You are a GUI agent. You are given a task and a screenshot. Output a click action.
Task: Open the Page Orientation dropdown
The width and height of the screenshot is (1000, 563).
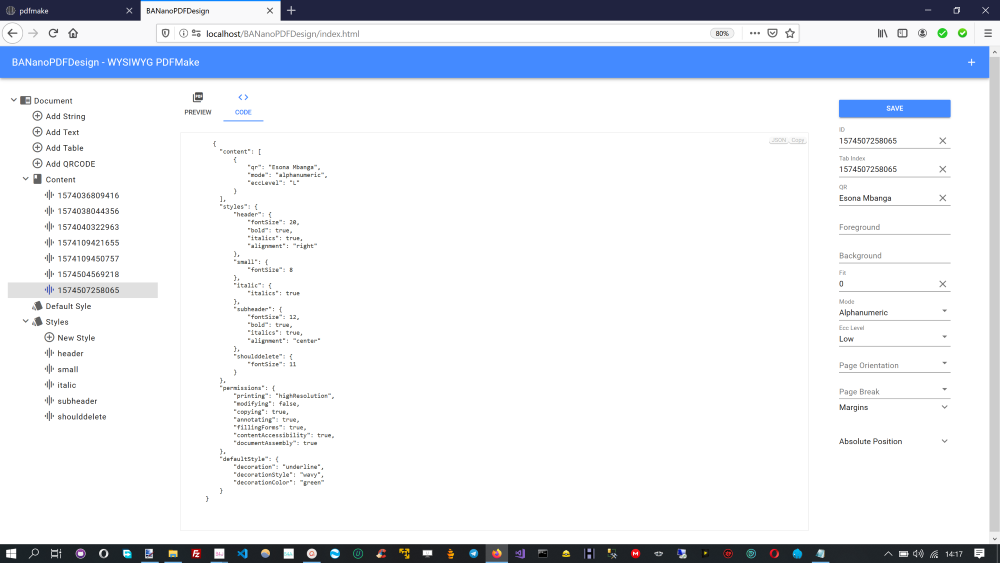coord(894,365)
